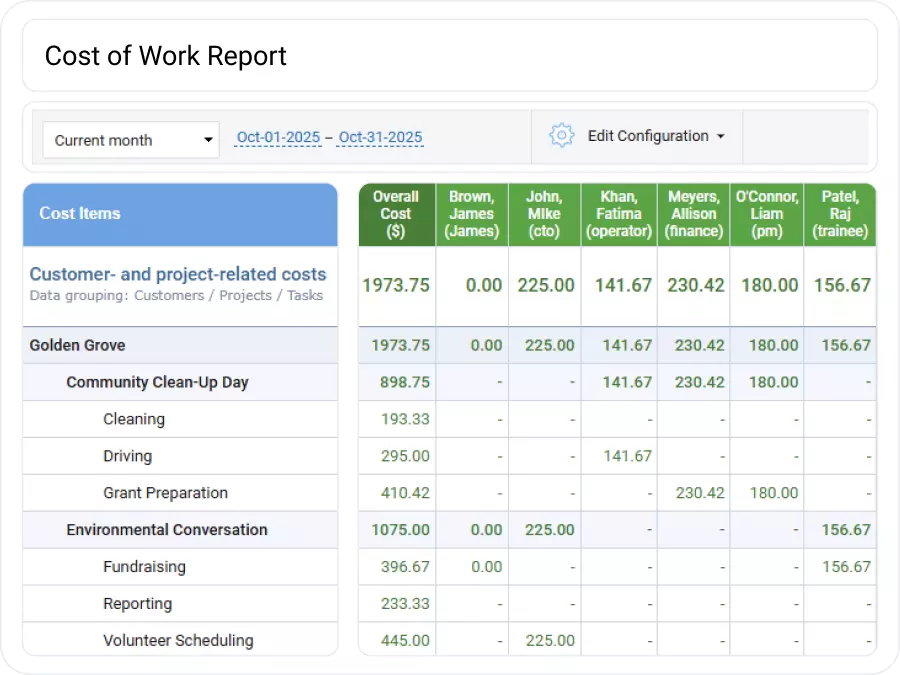Image resolution: width=900 pixels, height=675 pixels.
Task: Collapse the Environmental Conversation project
Action: [x=166, y=530]
